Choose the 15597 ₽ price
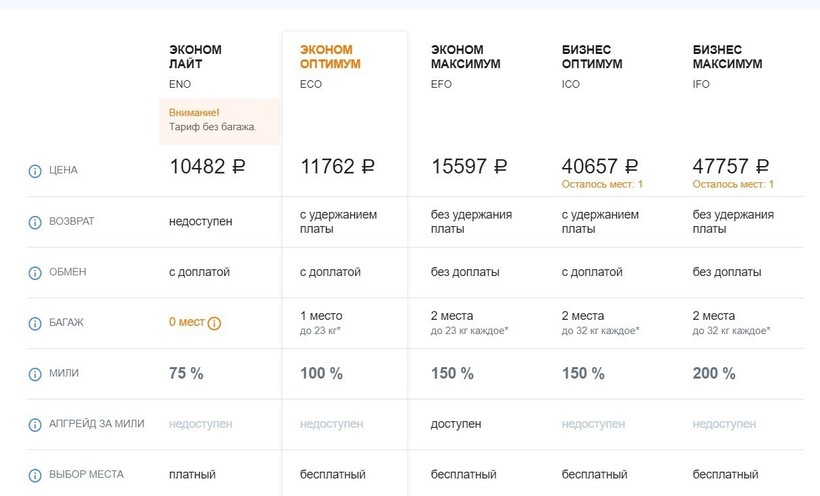820x496 pixels. tap(469, 167)
